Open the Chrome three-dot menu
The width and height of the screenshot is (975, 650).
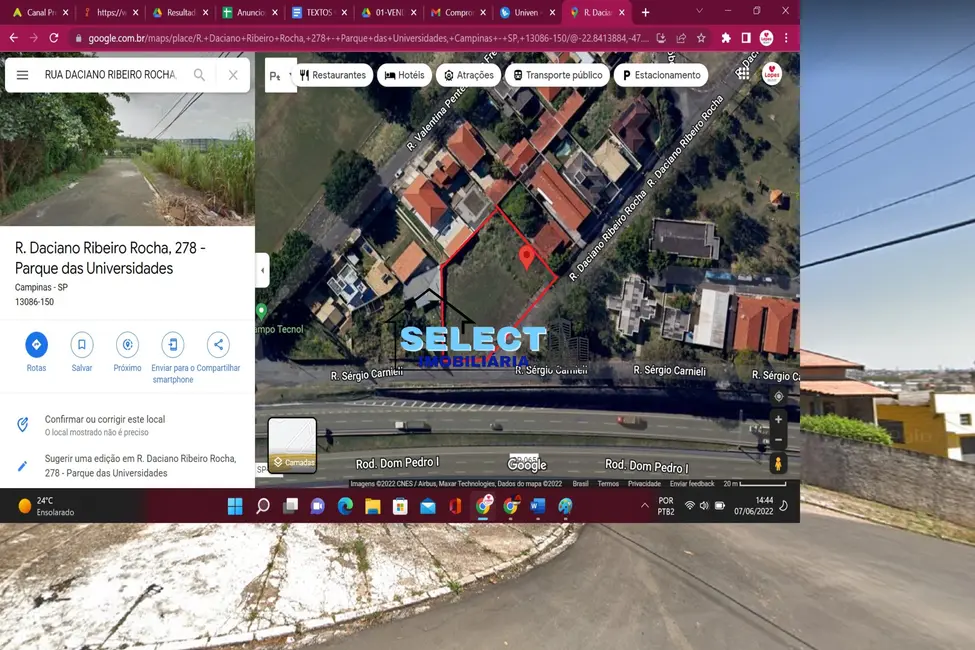tap(786, 38)
